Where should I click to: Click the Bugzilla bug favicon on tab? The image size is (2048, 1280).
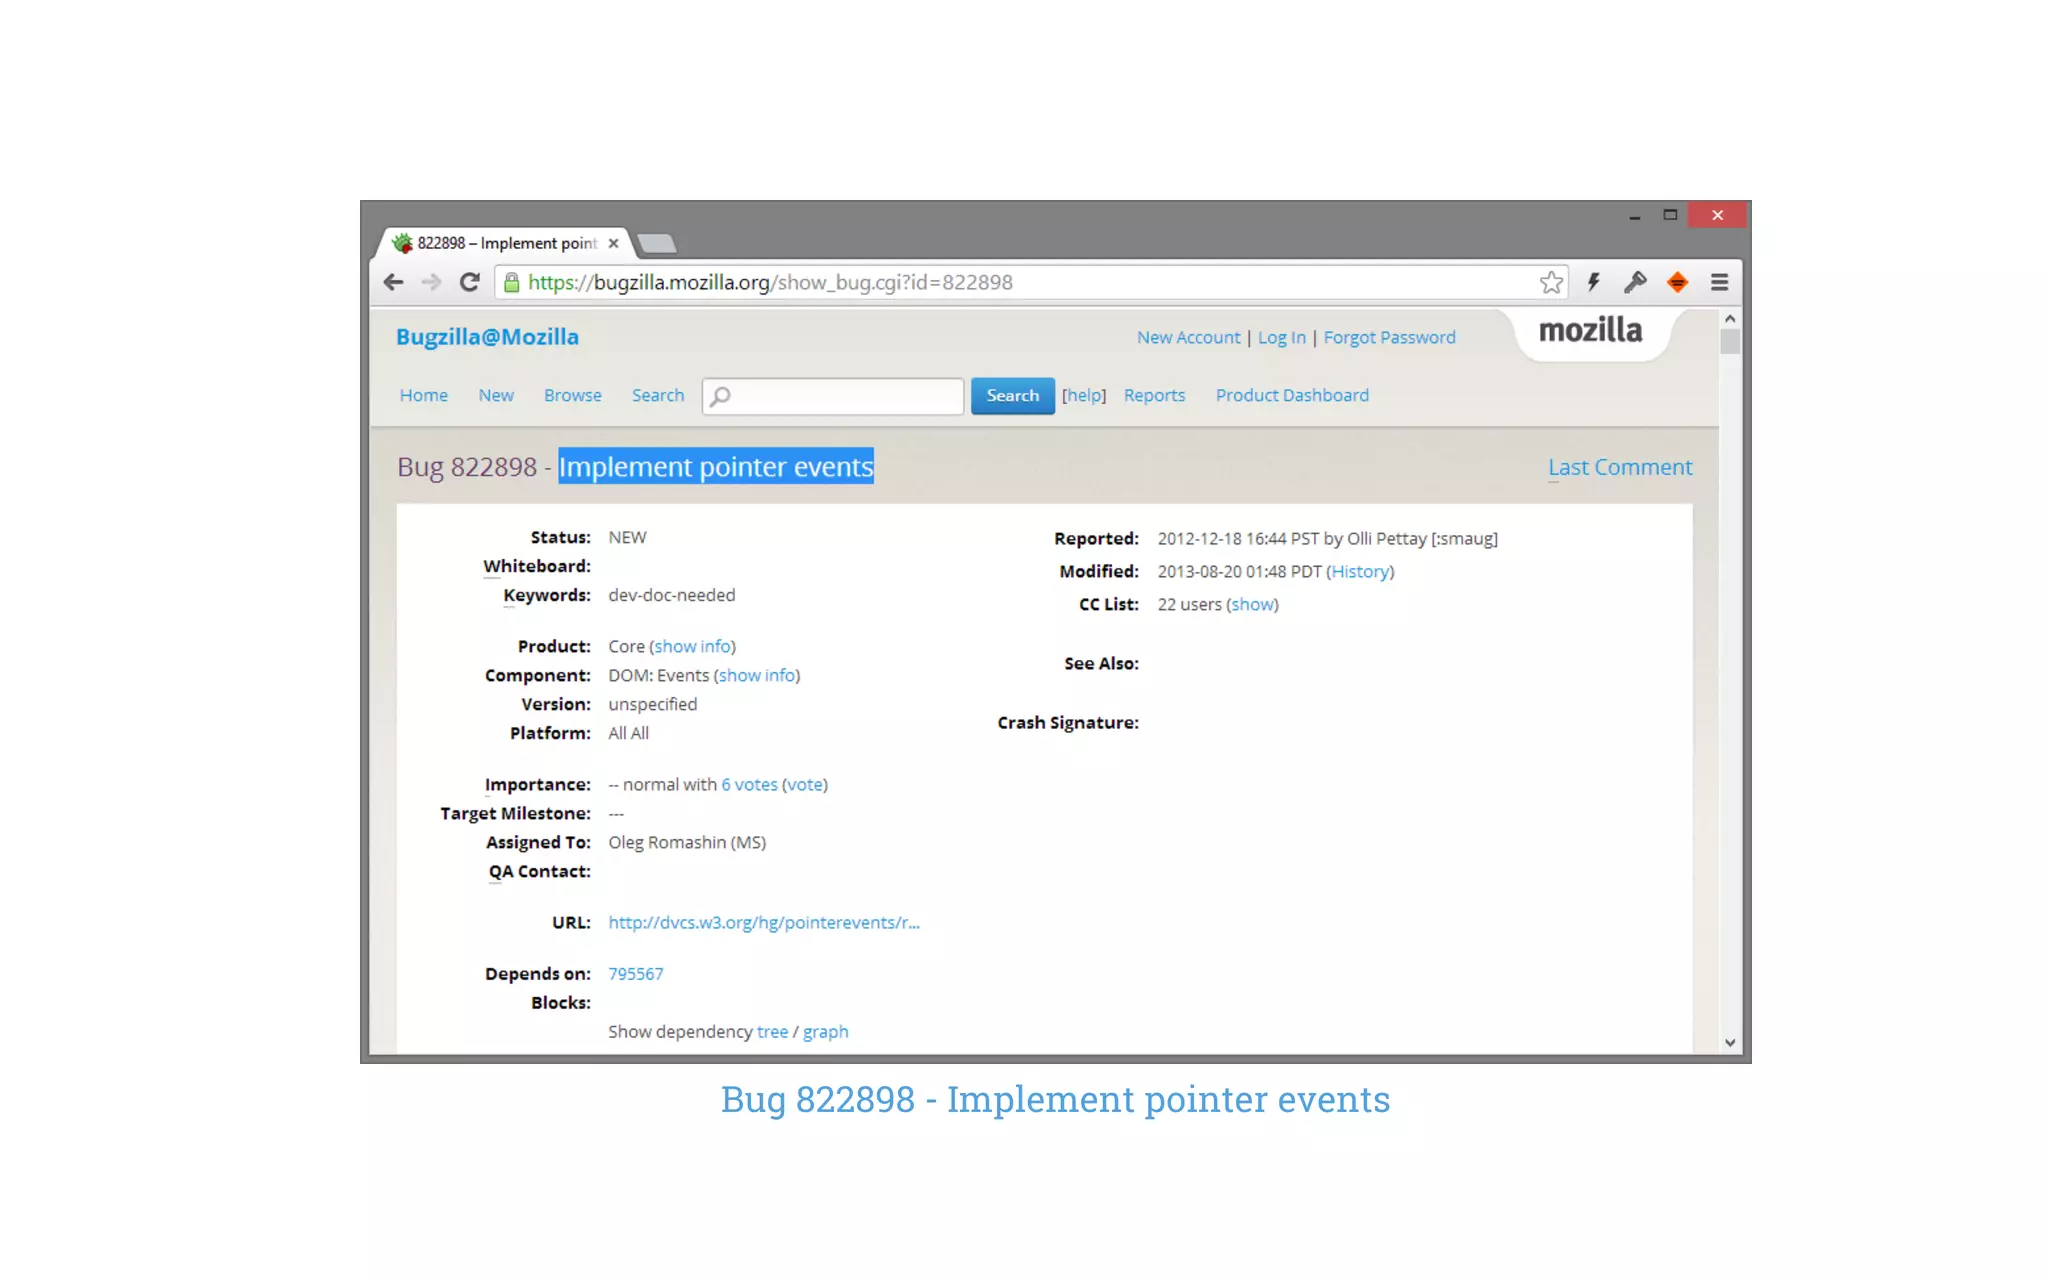pyautogui.click(x=403, y=243)
